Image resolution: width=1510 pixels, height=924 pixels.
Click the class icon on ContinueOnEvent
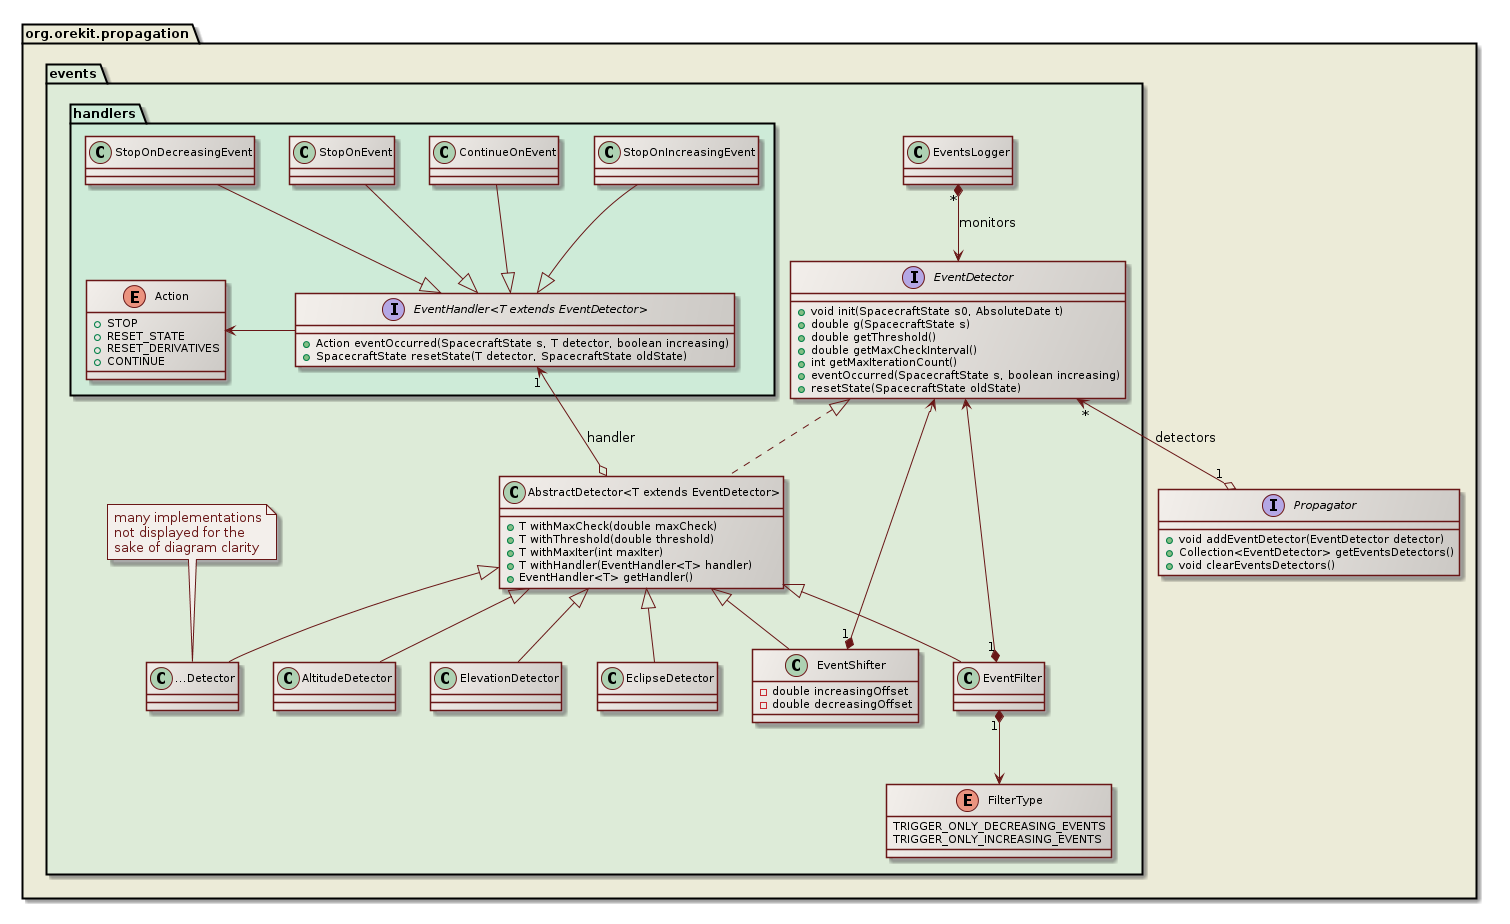[443, 152]
